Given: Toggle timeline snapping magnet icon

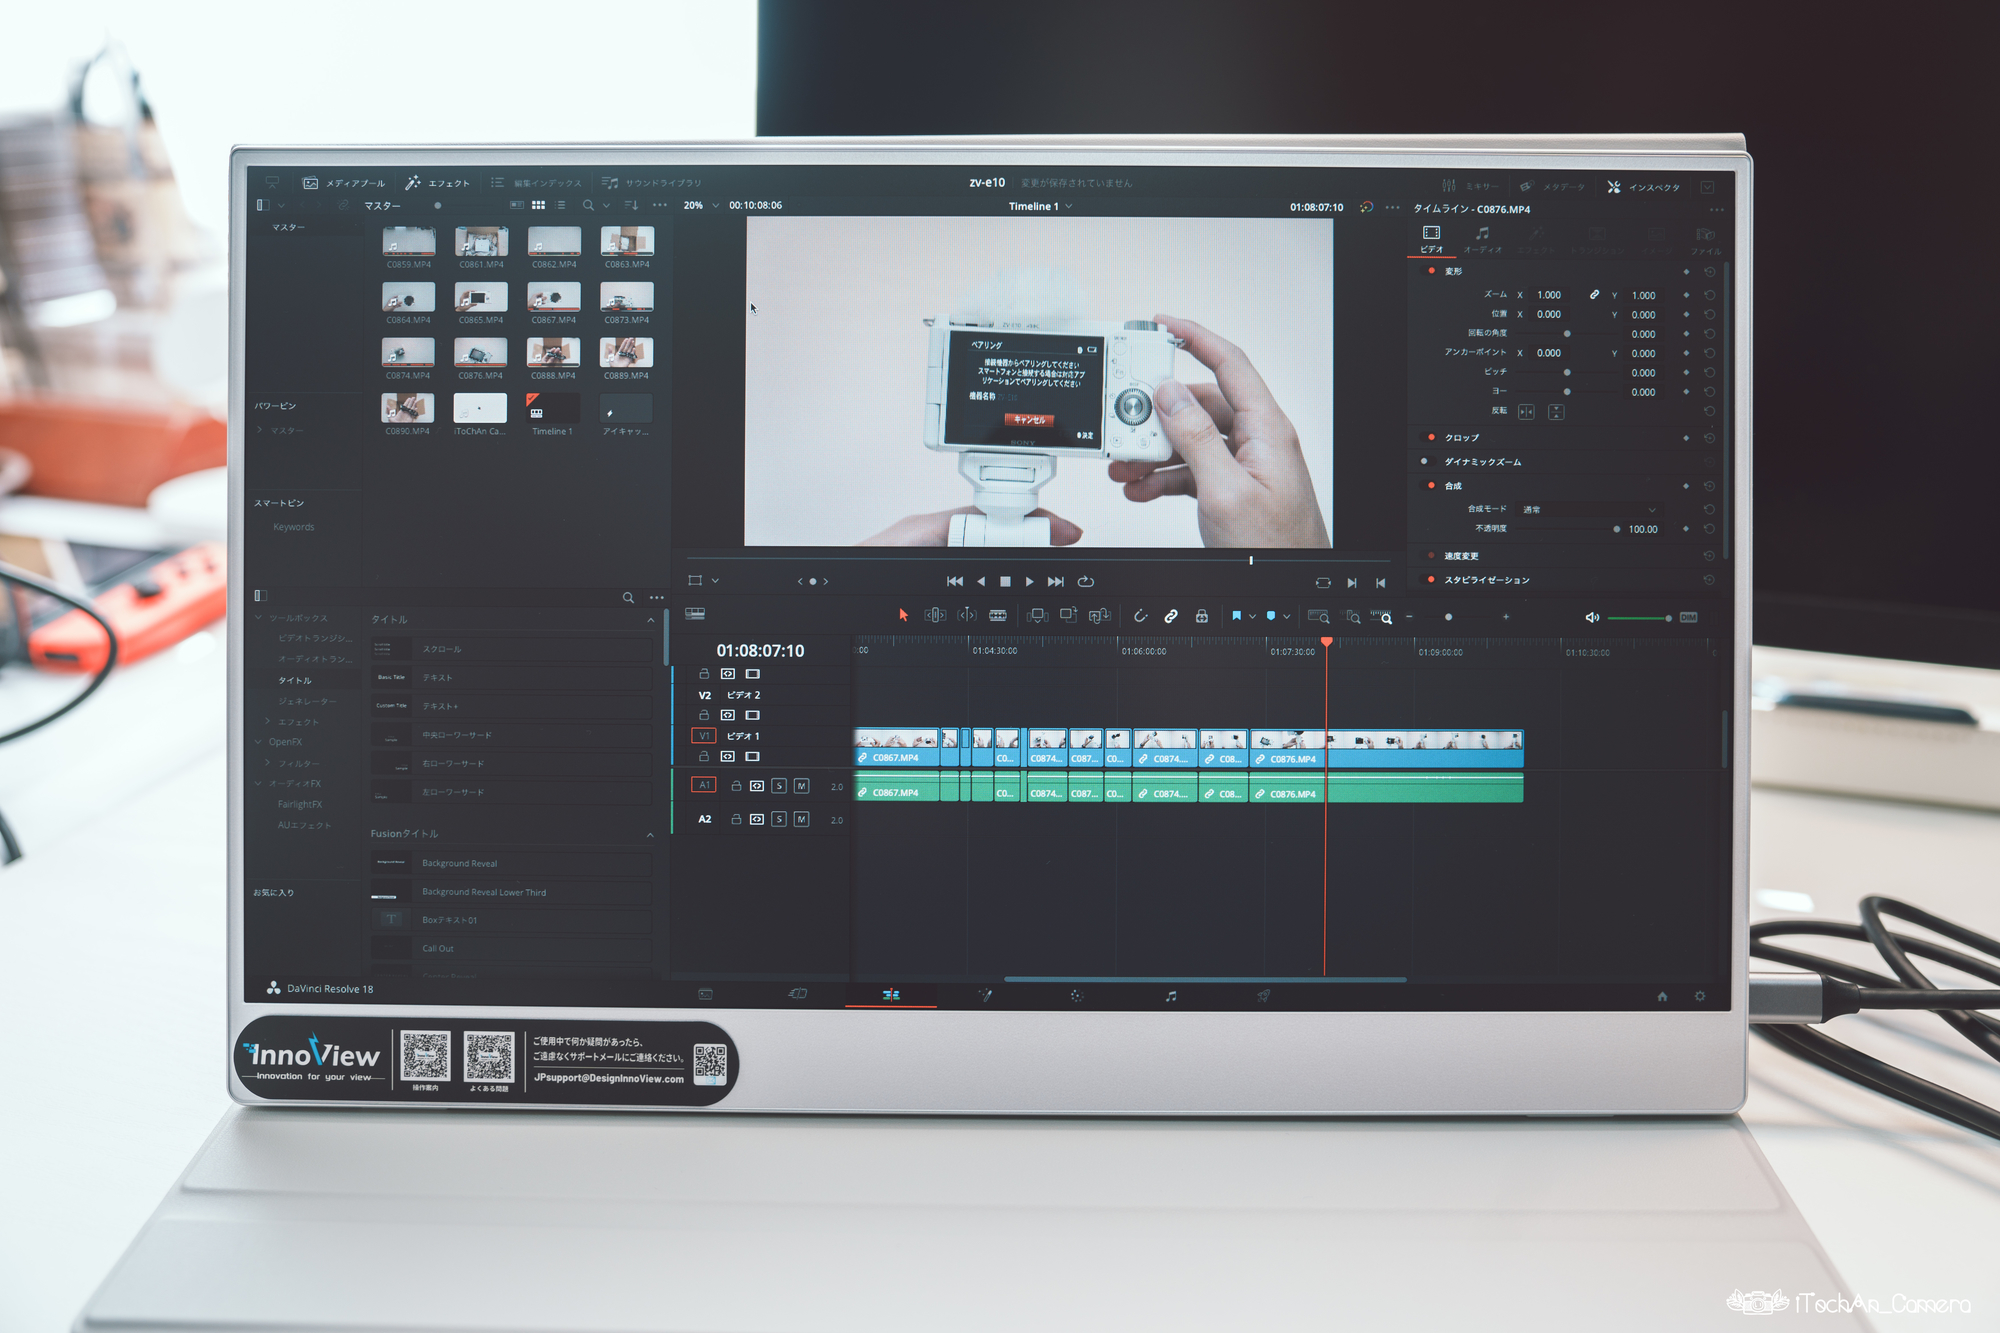Looking at the screenshot, I should coord(1140,616).
